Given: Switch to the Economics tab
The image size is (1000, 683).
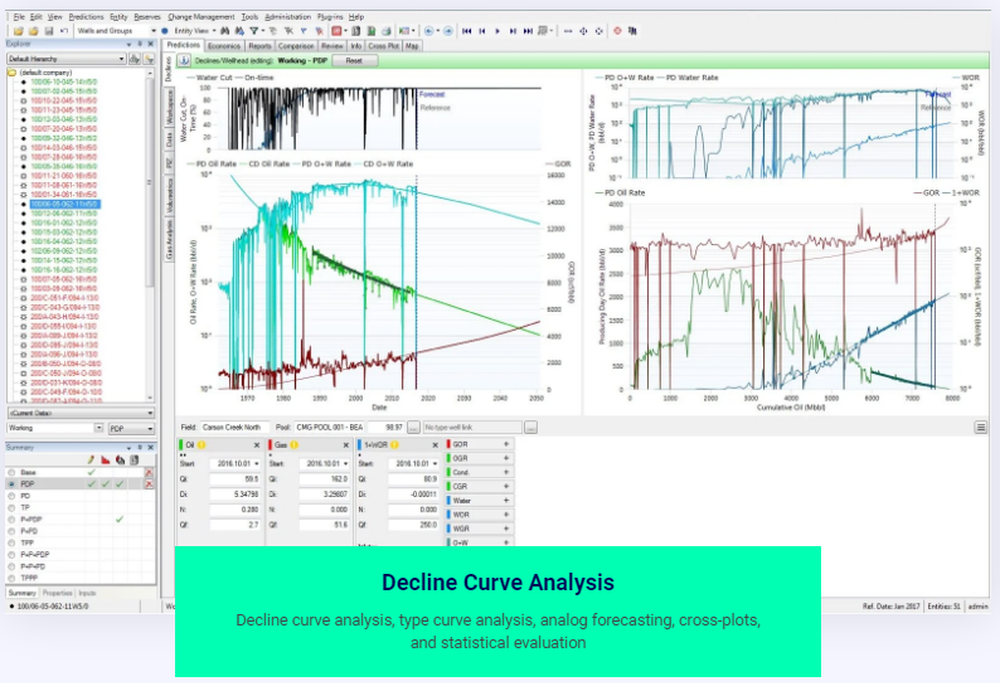Looking at the screenshot, I should pos(224,45).
